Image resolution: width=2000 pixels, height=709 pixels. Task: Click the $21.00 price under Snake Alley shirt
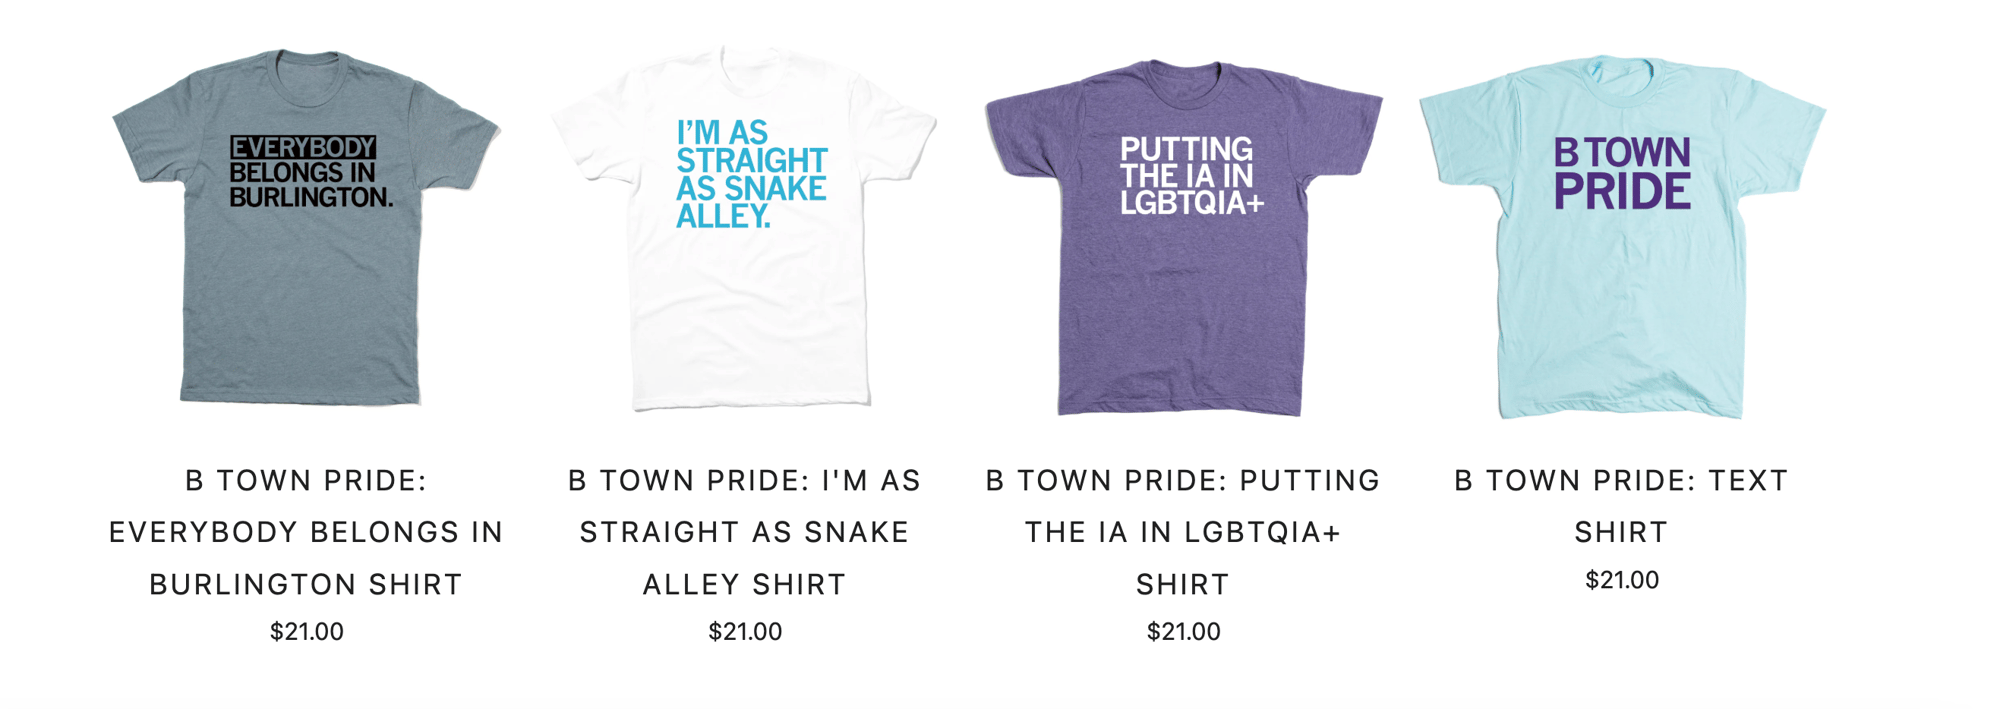(x=745, y=632)
